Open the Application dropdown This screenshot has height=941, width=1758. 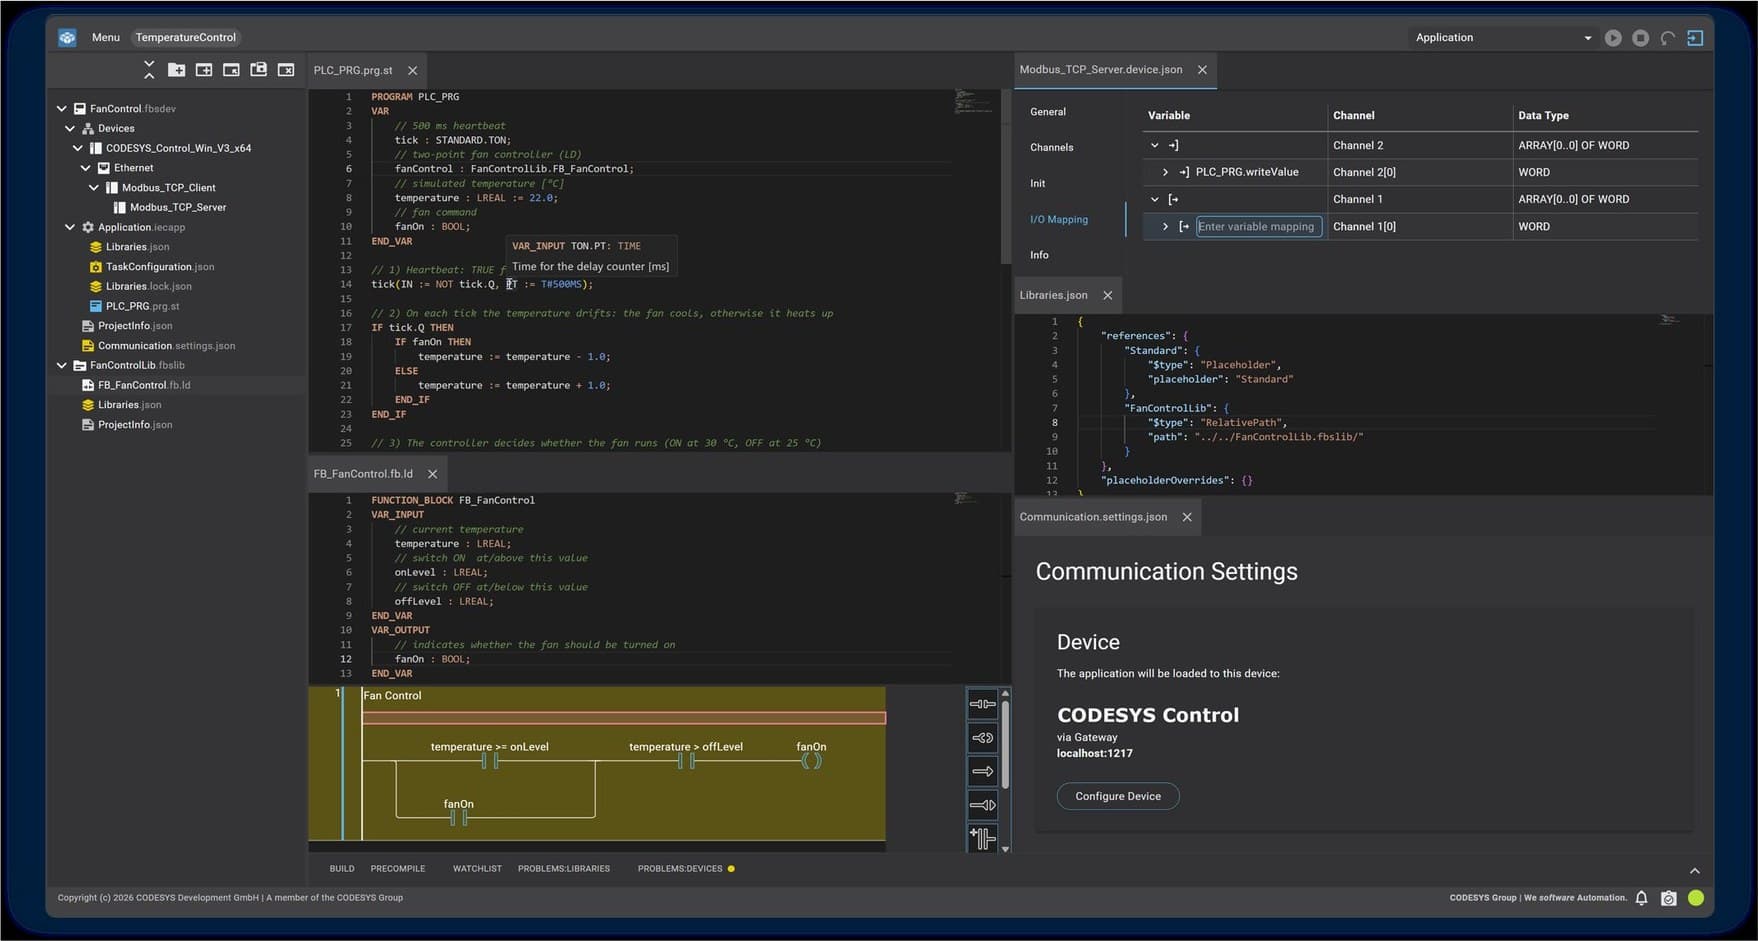[x=1503, y=37]
